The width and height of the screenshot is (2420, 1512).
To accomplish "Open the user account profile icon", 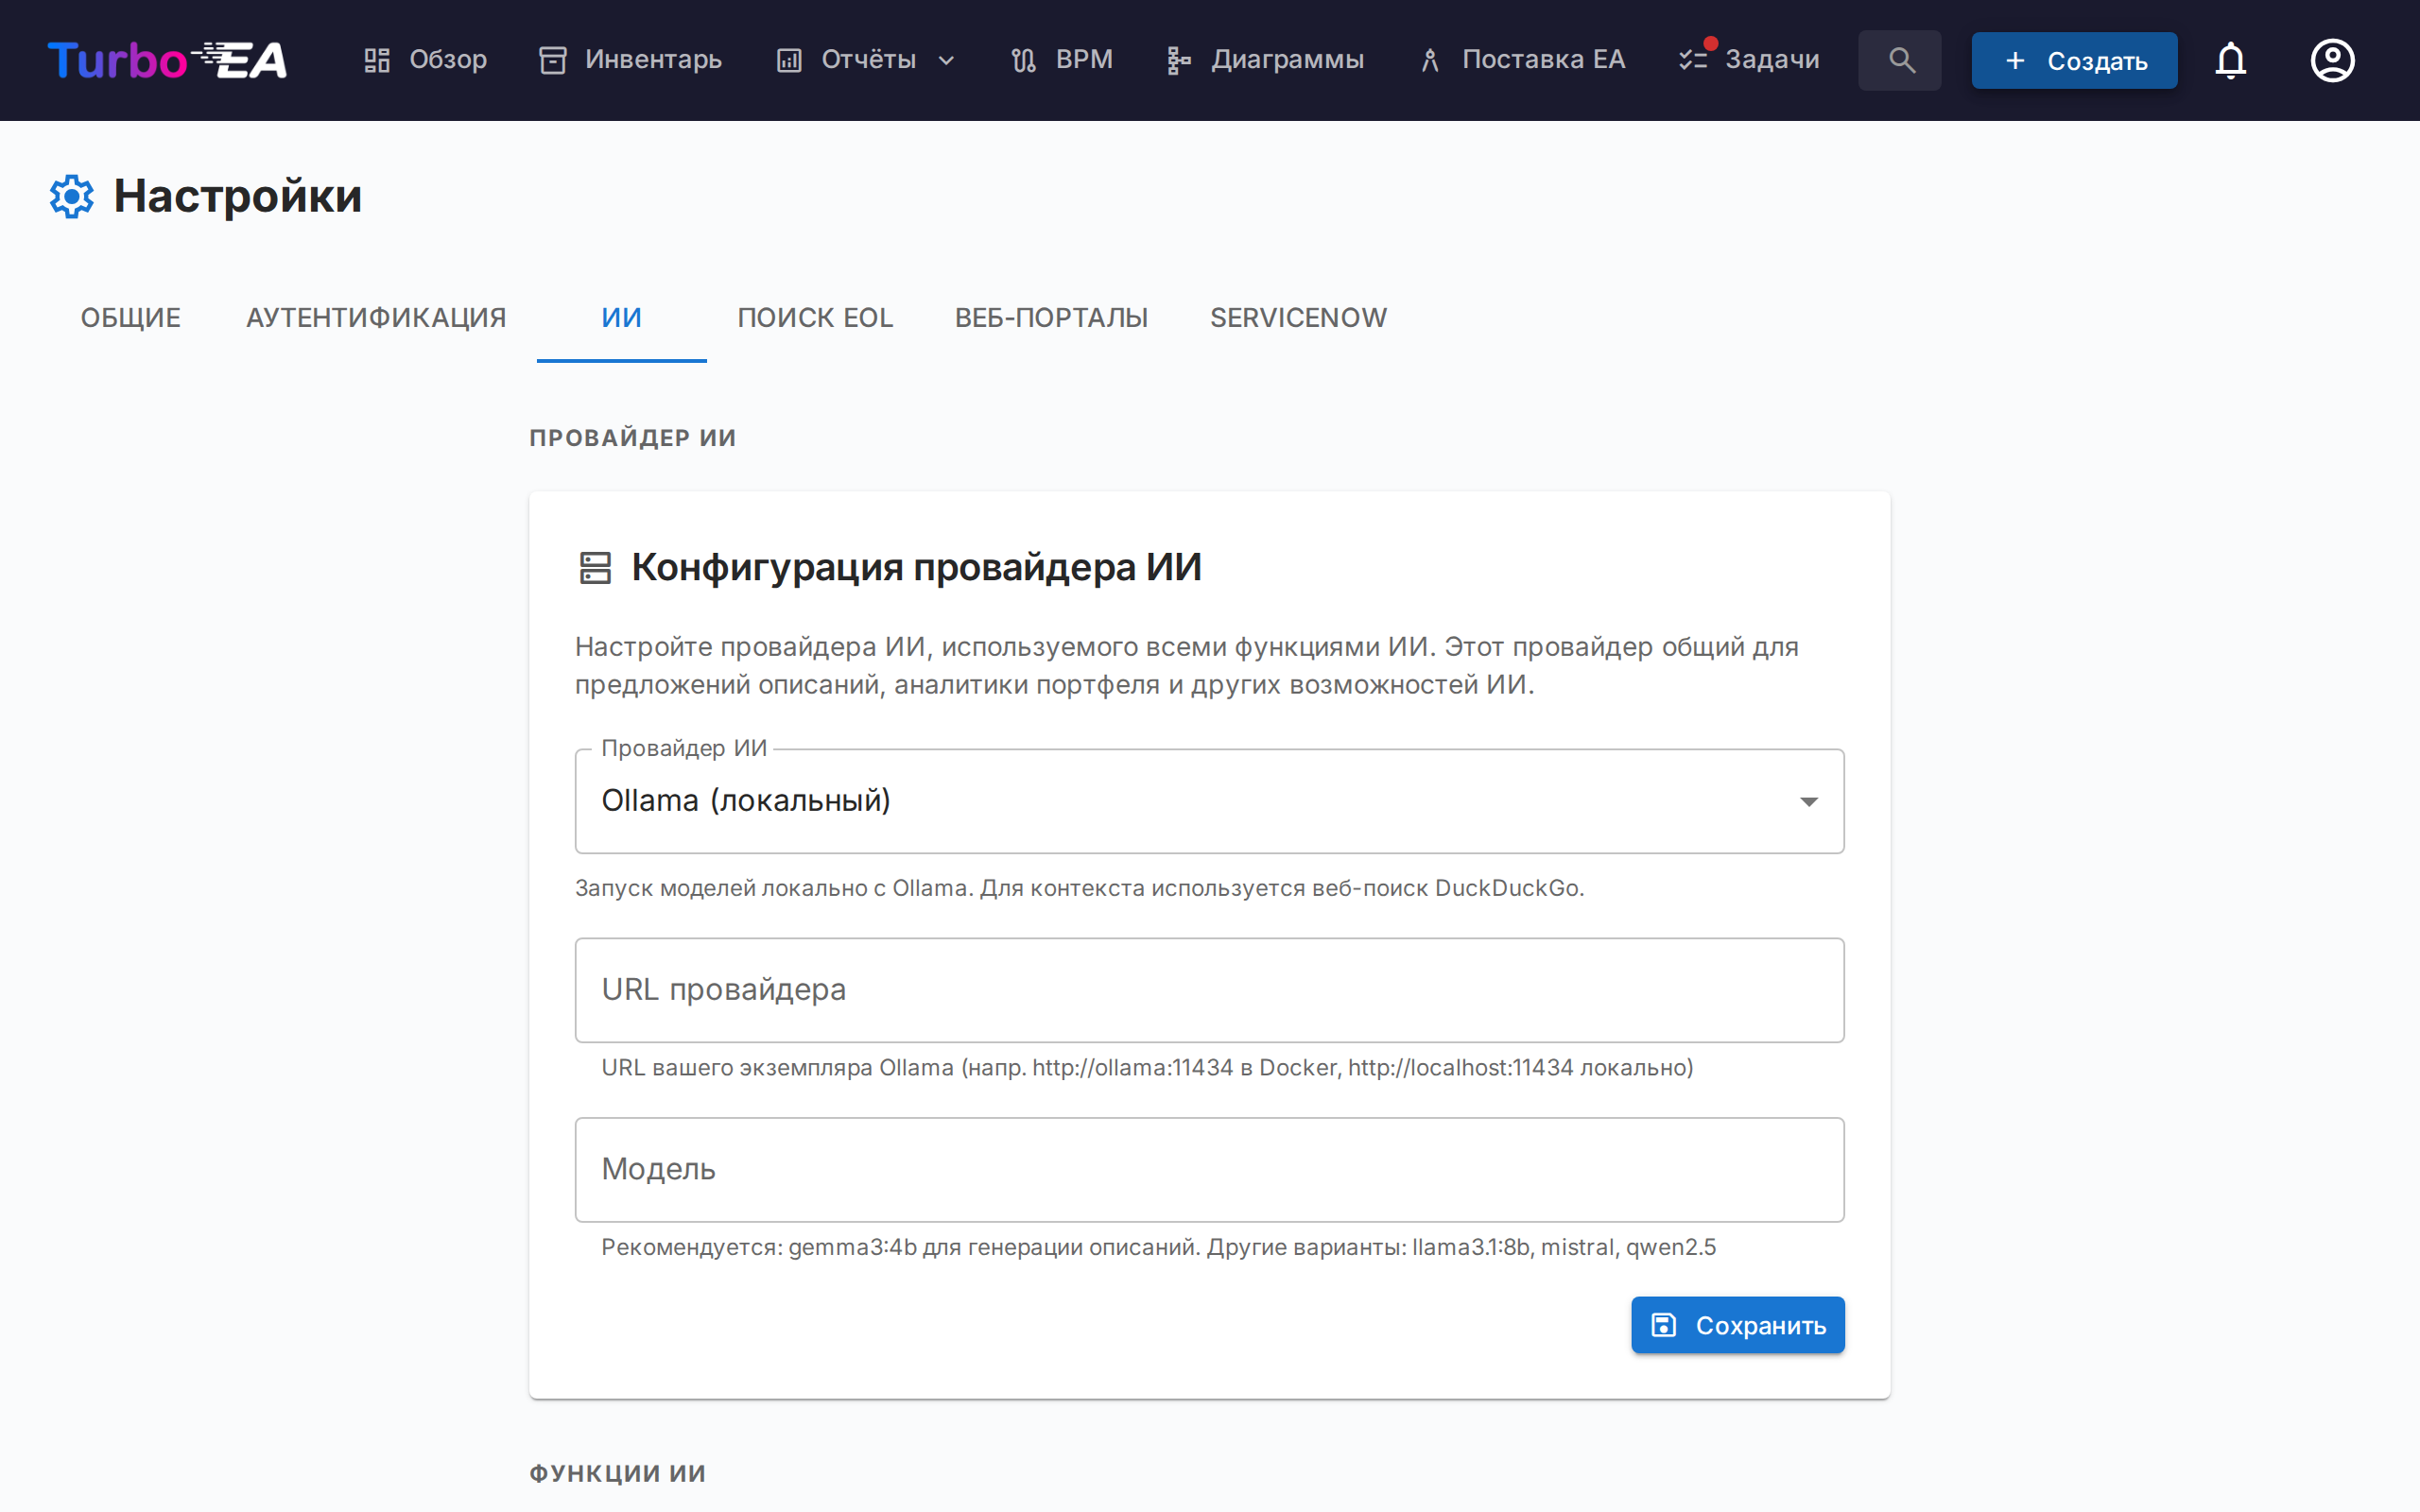I will [2331, 60].
